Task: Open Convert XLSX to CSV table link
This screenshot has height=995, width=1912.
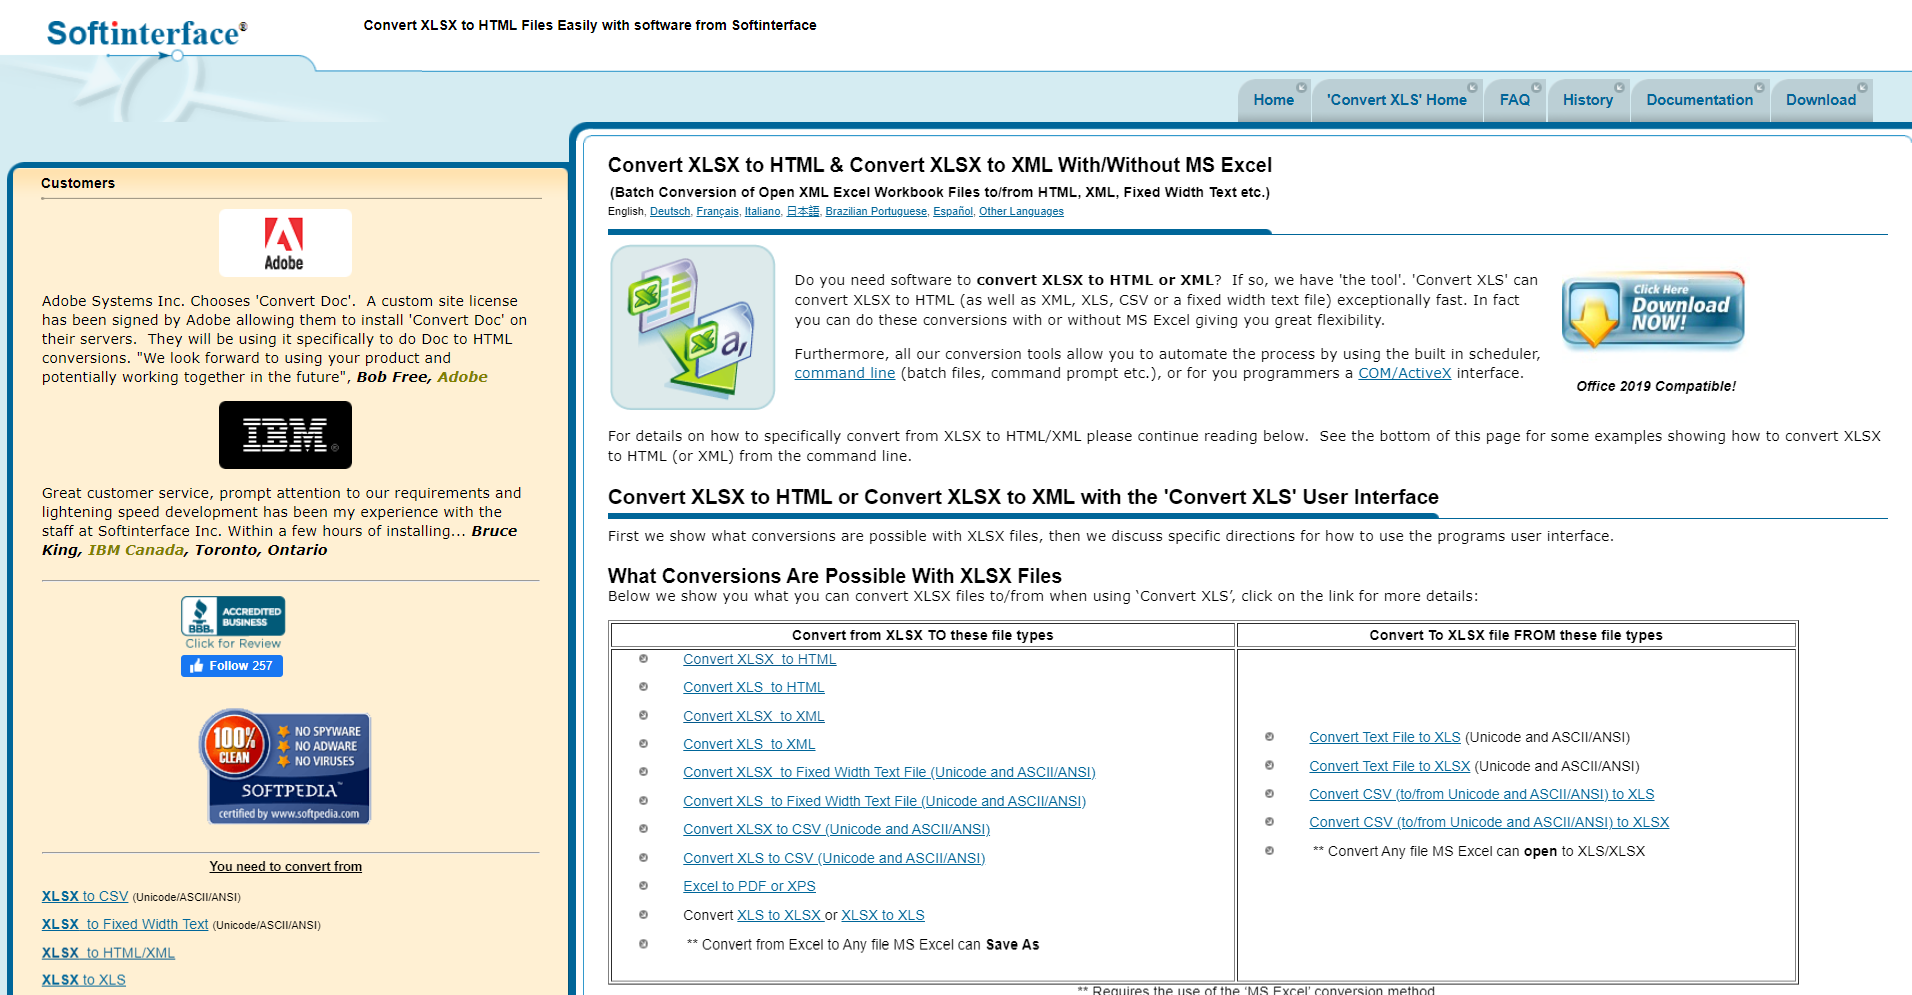Action: click(x=837, y=829)
